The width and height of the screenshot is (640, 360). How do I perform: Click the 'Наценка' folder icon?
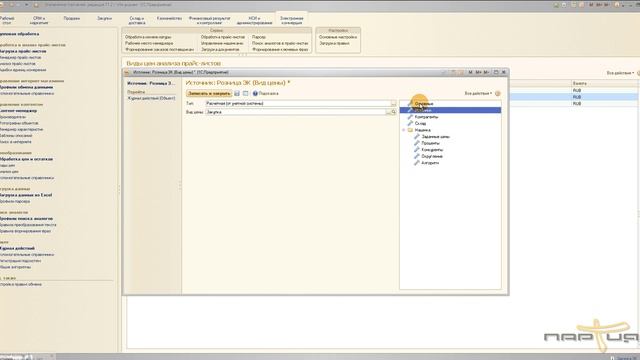pyautogui.click(x=410, y=130)
